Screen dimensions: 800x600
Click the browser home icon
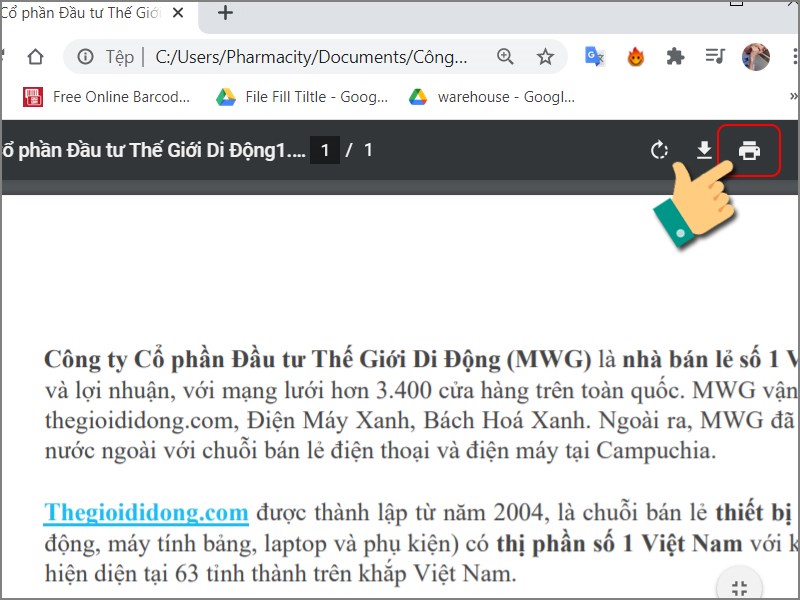[x=34, y=57]
